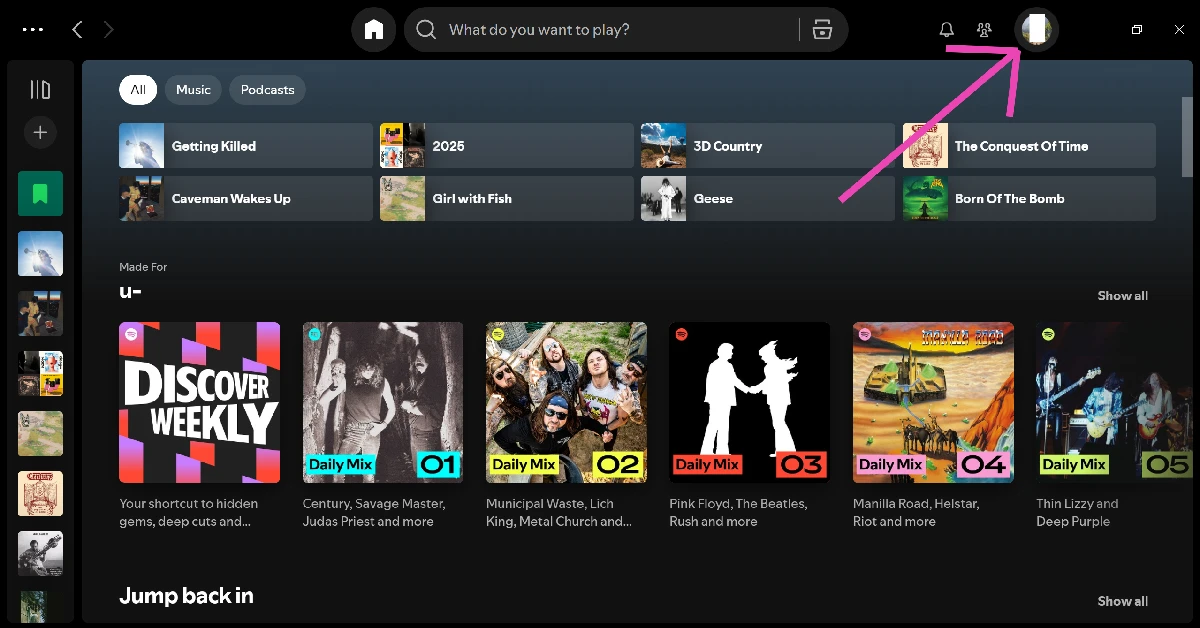Open Getting Killed cover in the sidebar
1200x628 pixels.
pos(40,254)
